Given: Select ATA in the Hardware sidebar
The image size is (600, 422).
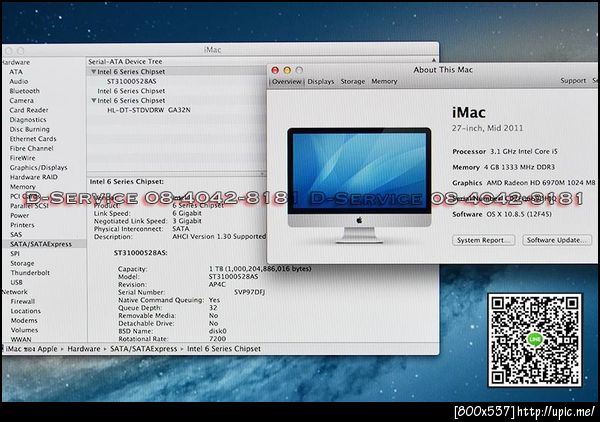Looking at the screenshot, I should click(16, 72).
